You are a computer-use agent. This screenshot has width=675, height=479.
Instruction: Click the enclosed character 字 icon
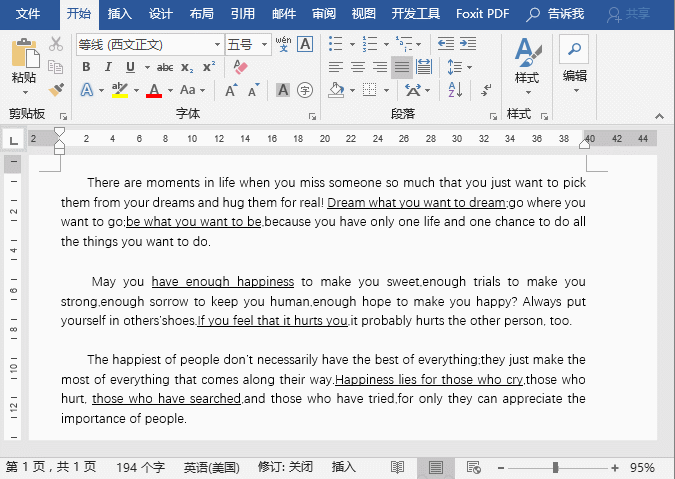coord(305,90)
